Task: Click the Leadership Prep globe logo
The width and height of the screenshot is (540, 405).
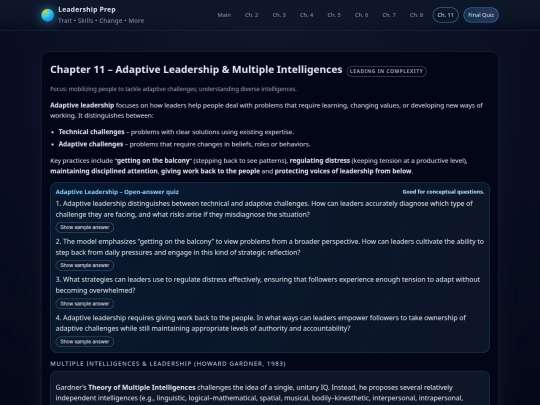Action: coord(48,15)
